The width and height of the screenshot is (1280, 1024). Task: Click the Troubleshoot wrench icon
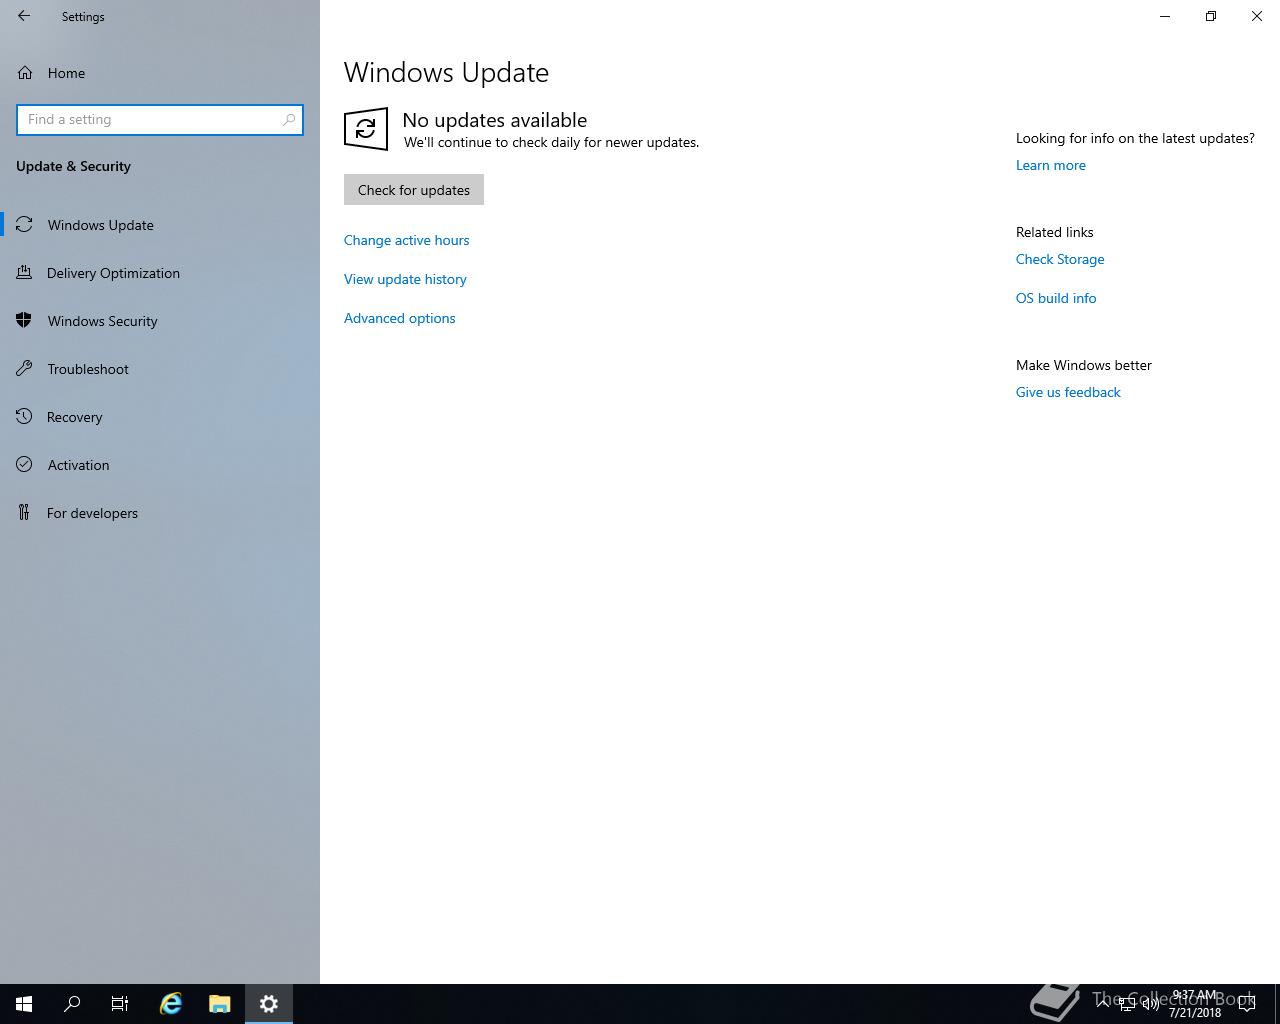[x=25, y=369]
